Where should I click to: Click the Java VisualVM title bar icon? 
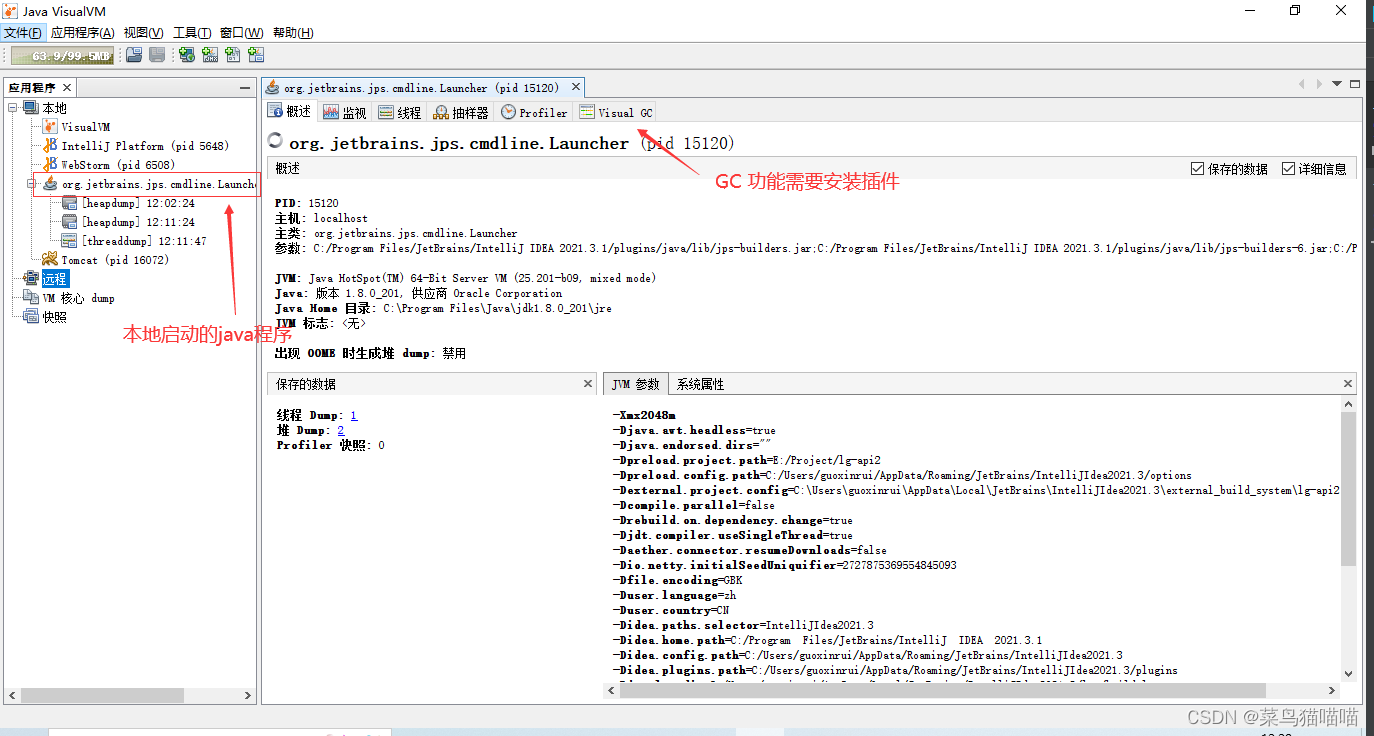coord(11,11)
